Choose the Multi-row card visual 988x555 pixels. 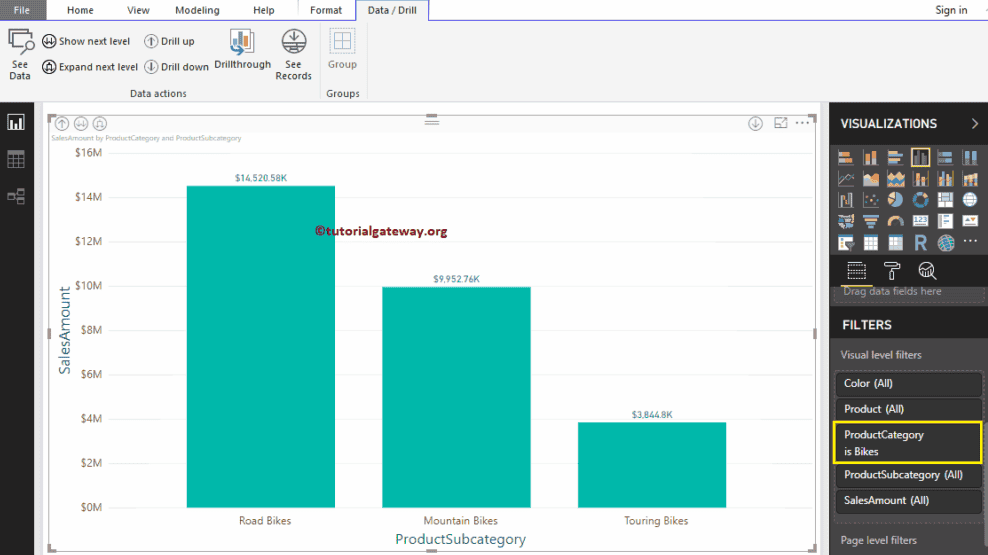click(x=945, y=221)
